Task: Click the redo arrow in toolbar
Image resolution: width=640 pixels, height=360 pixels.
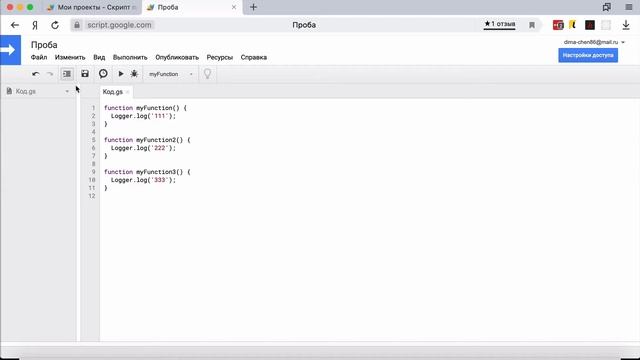Action: (50, 74)
